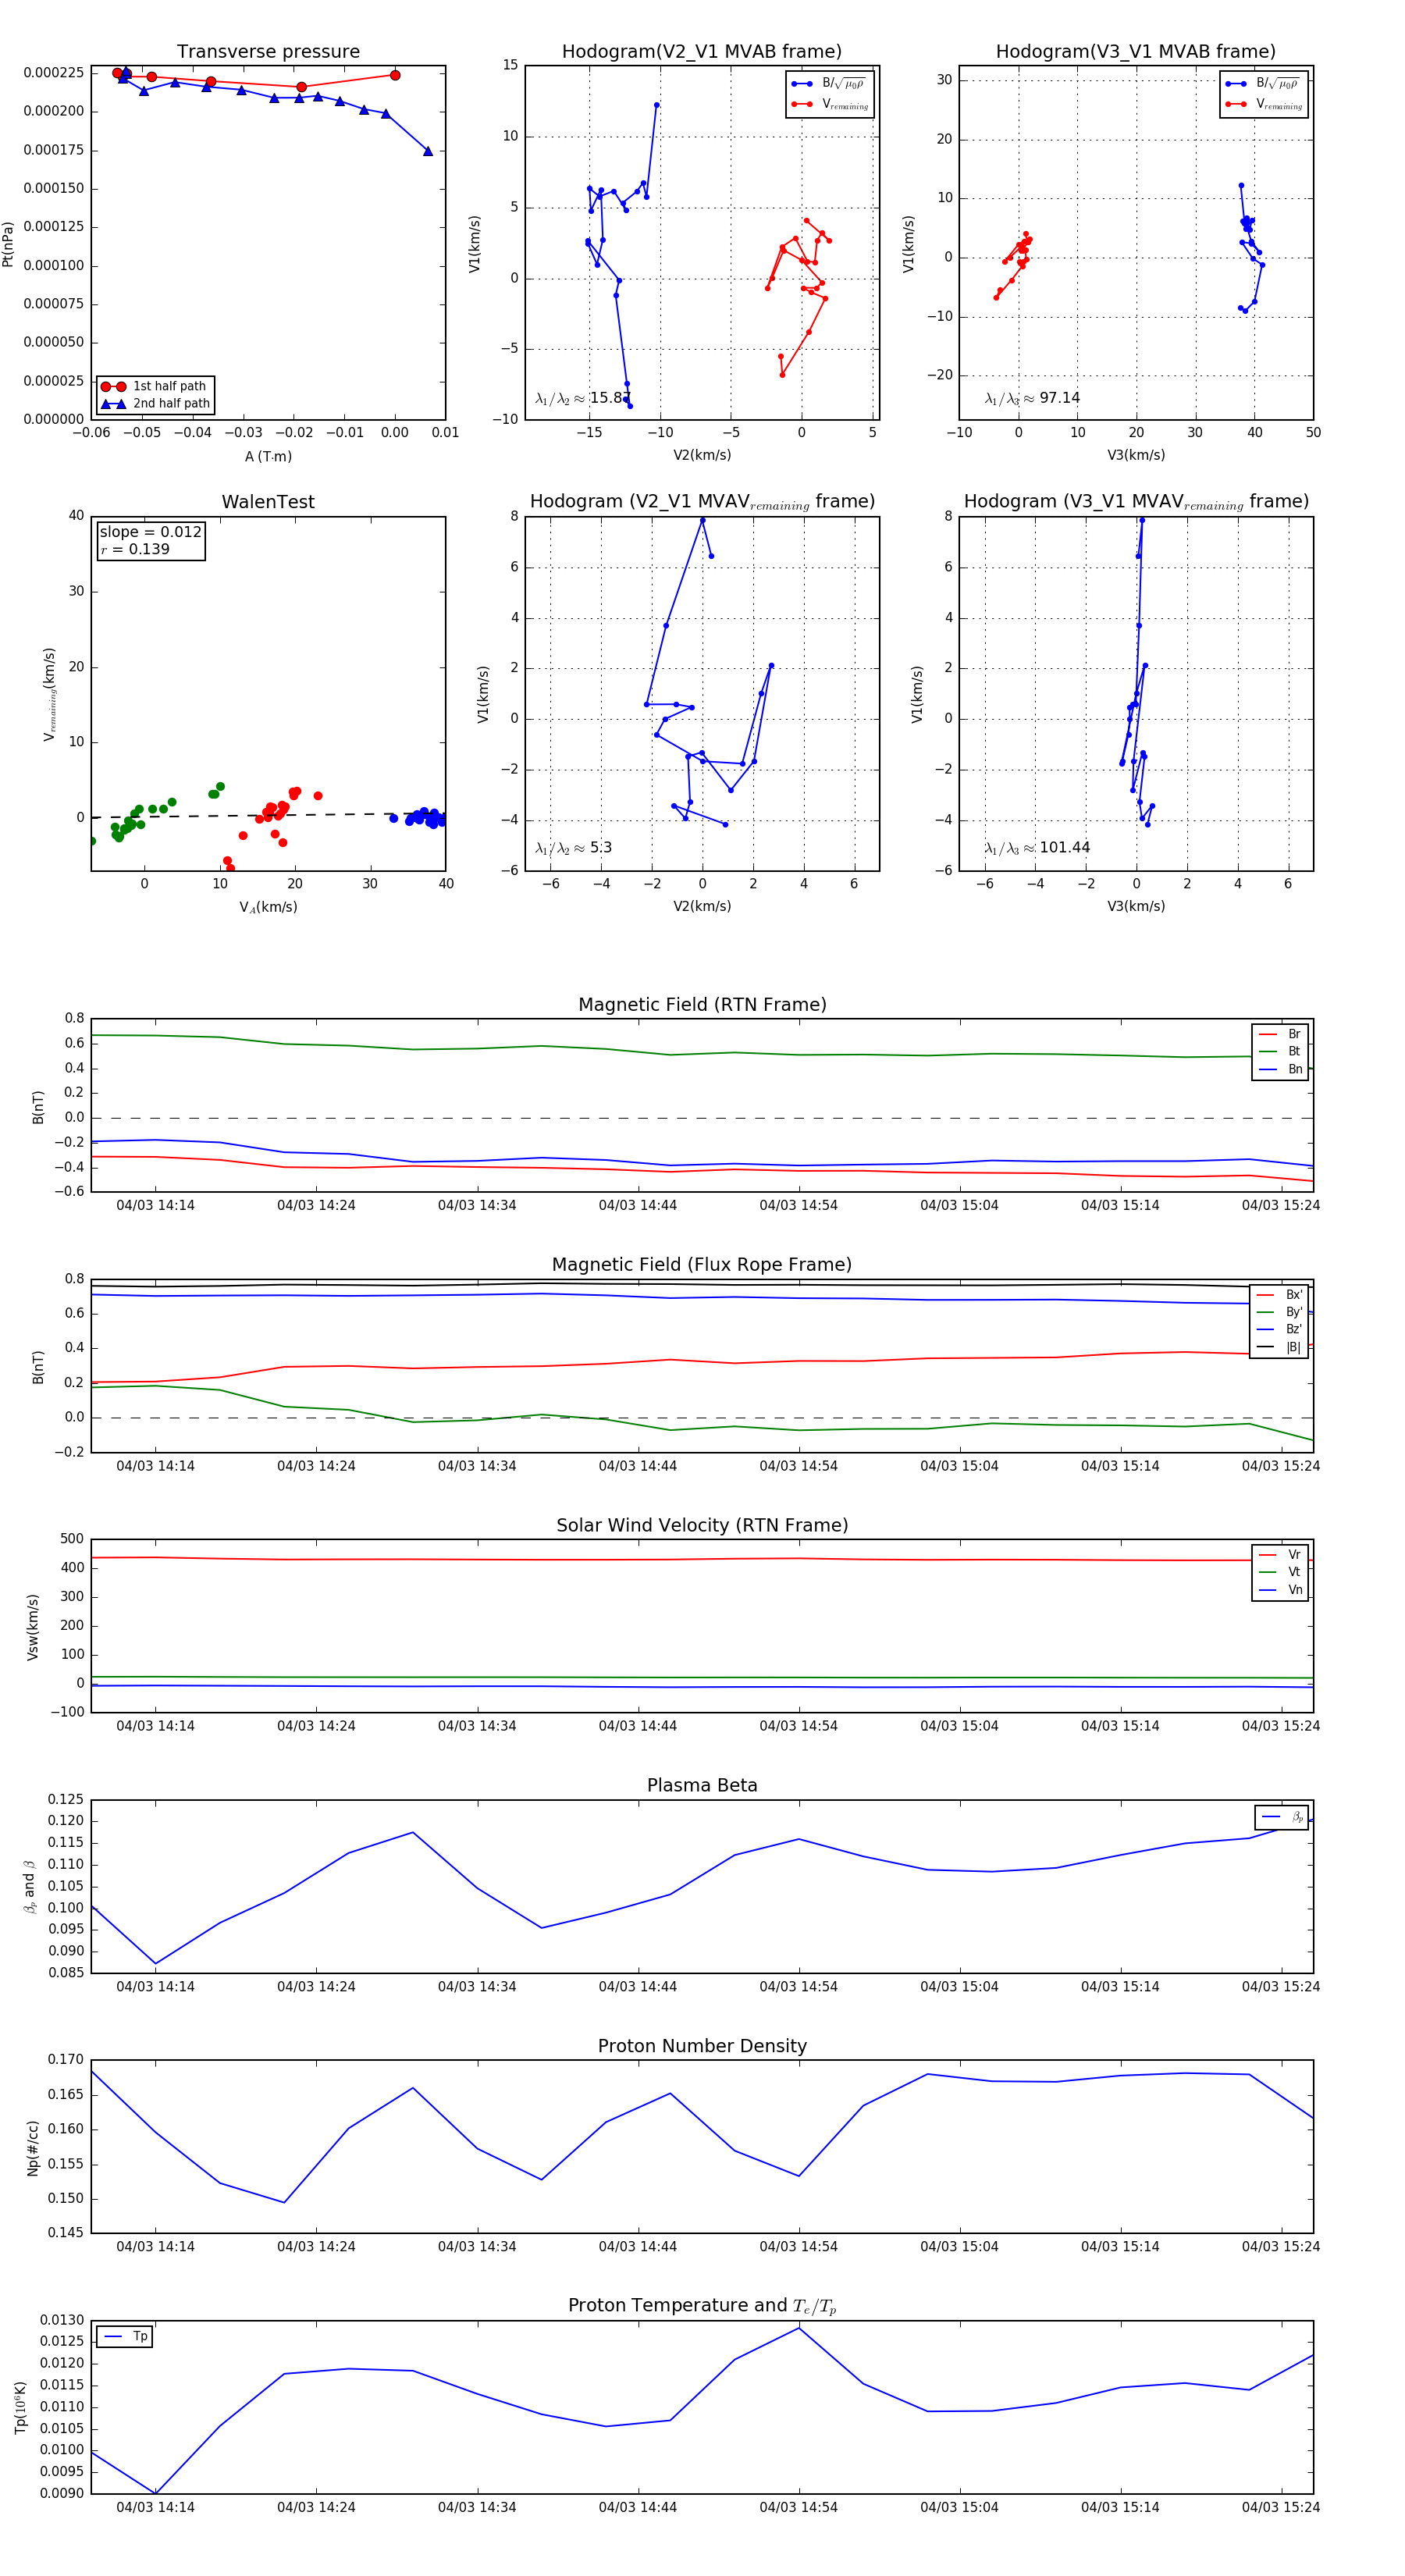Image resolution: width=1405 pixels, height=2576 pixels.
Task: Click the '|B|' legend entry
Action: pos(1280,1347)
